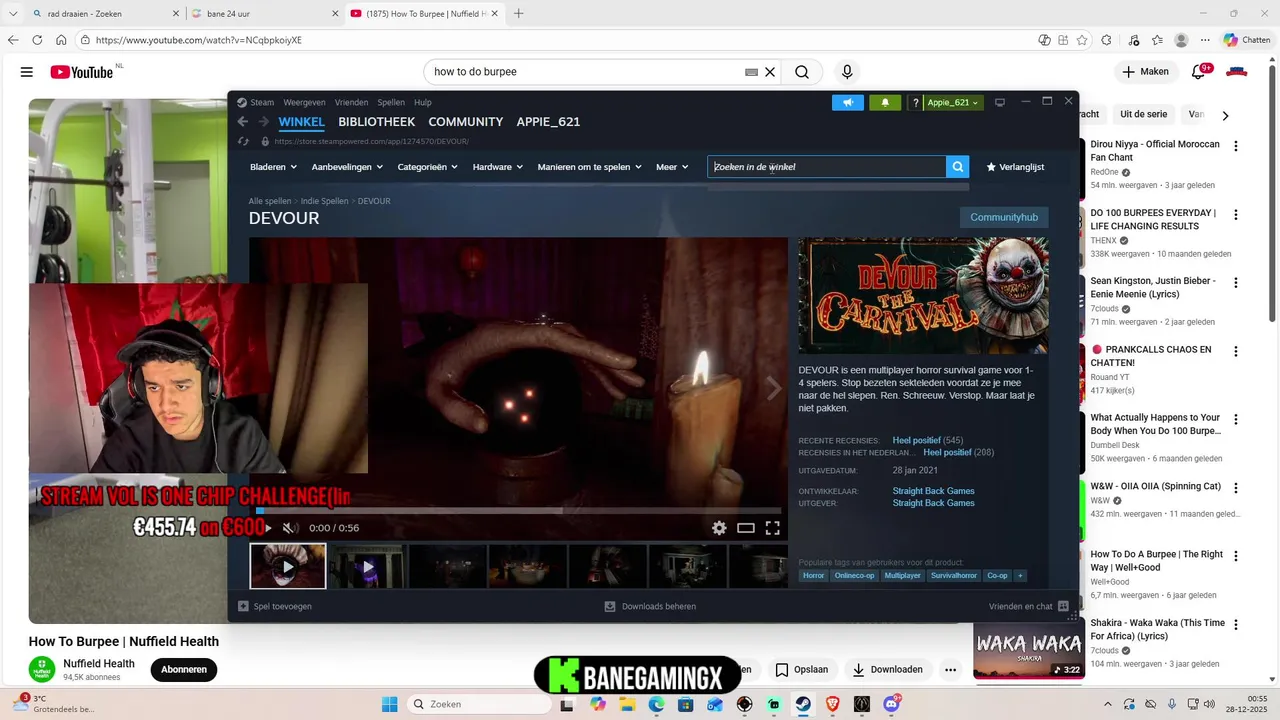
Task: Click the Steam store search magnifier button
Action: pyautogui.click(x=958, y=167)
